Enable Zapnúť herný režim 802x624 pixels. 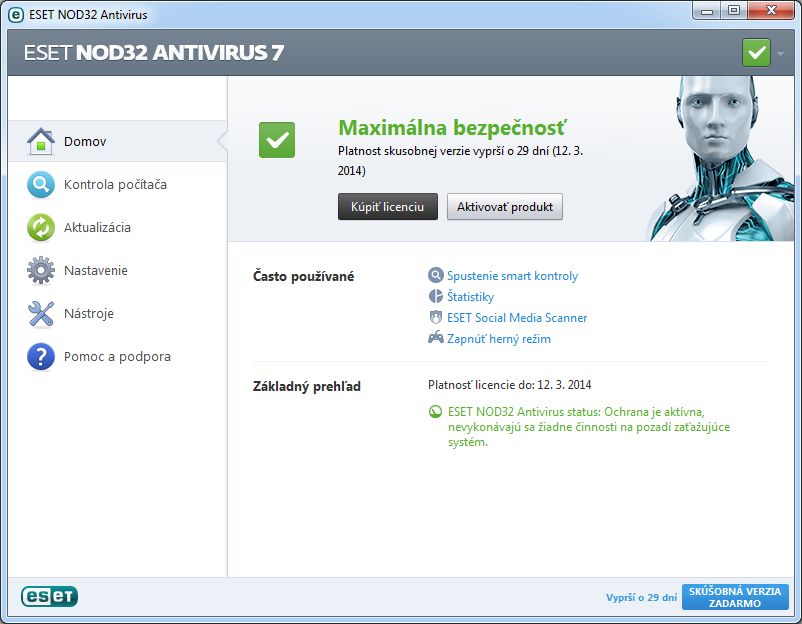coord(499,339)
